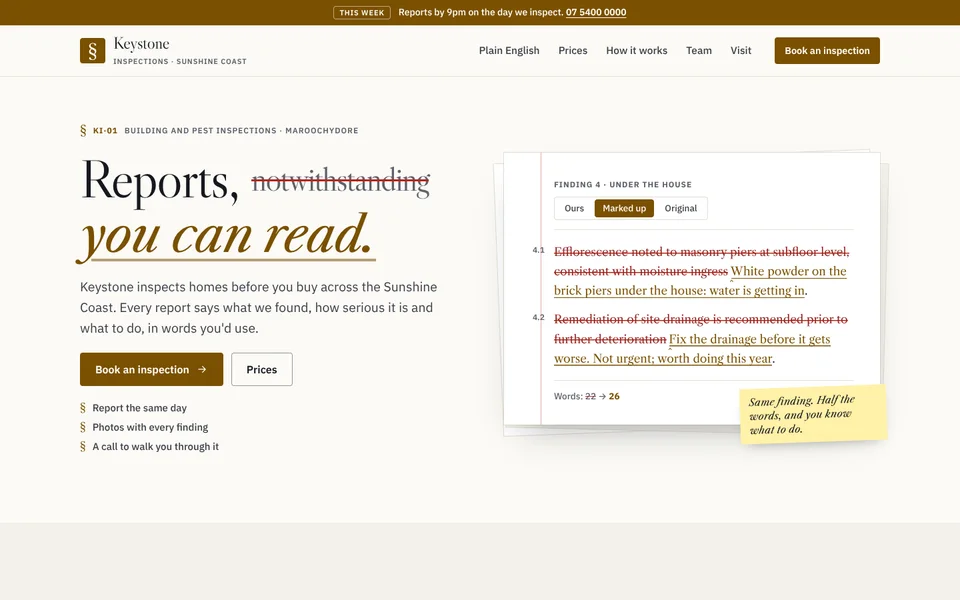
Task: Click finding number 4.1
Action: 538,250
